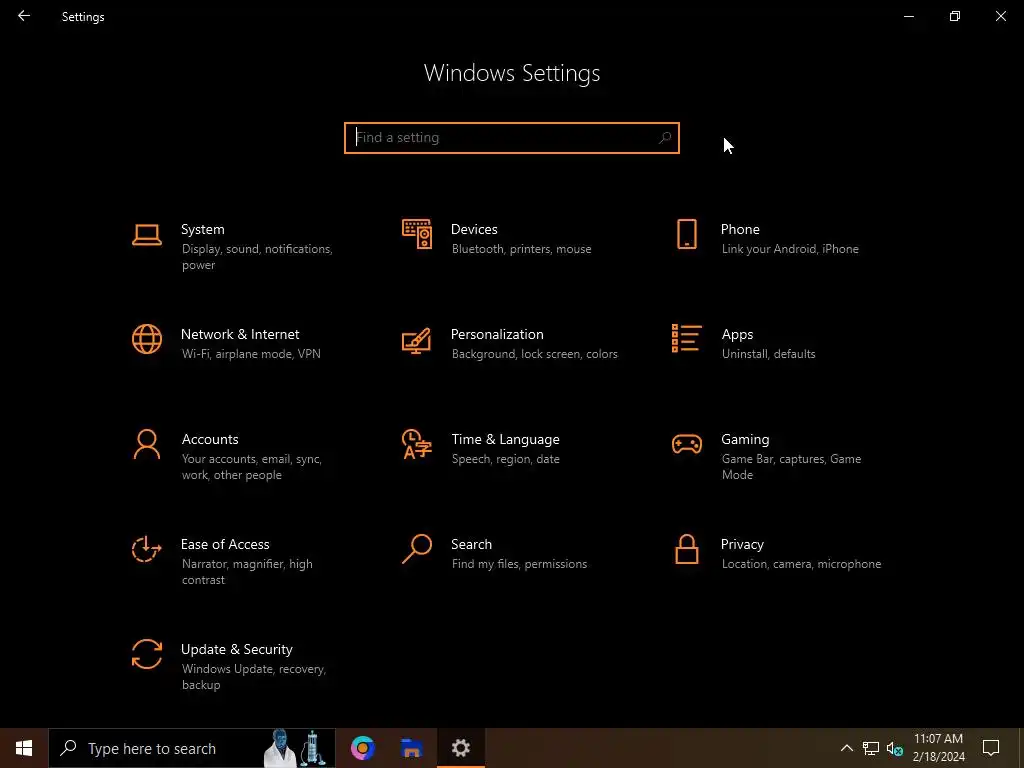
Task: Open the Search magnifier category icon
Action: pos(417,549)
